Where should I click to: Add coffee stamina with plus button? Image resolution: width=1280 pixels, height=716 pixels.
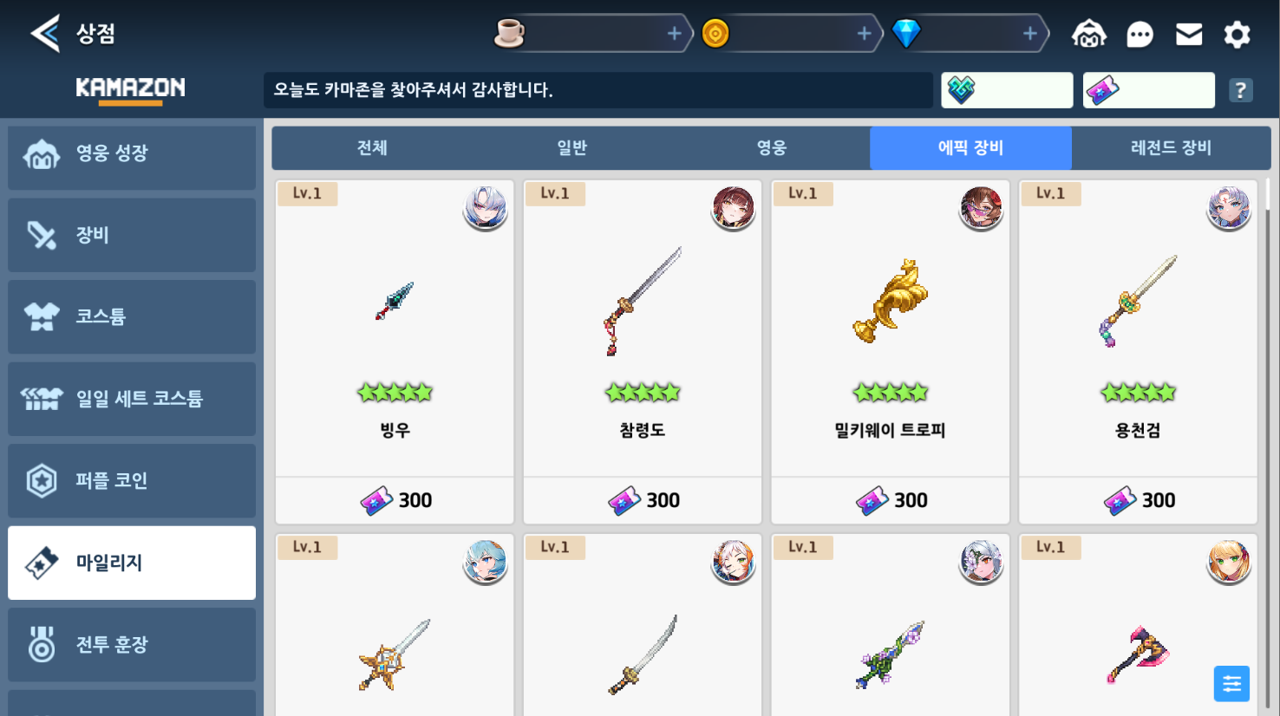(674, 34)
